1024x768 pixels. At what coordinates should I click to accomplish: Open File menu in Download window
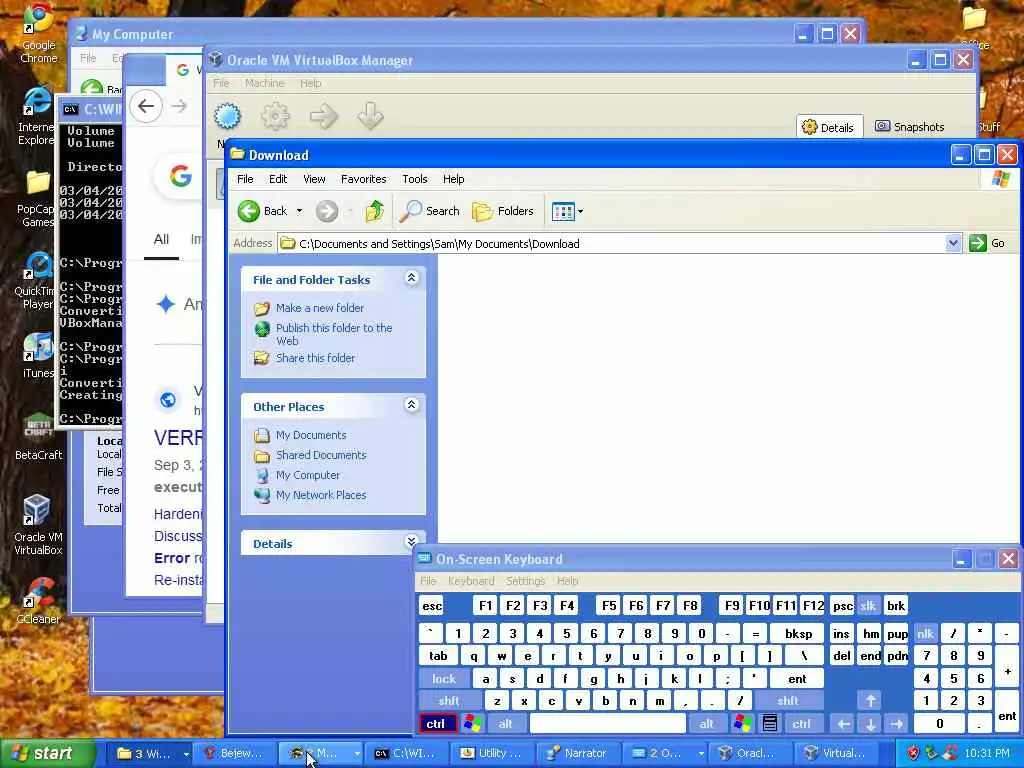245,179
